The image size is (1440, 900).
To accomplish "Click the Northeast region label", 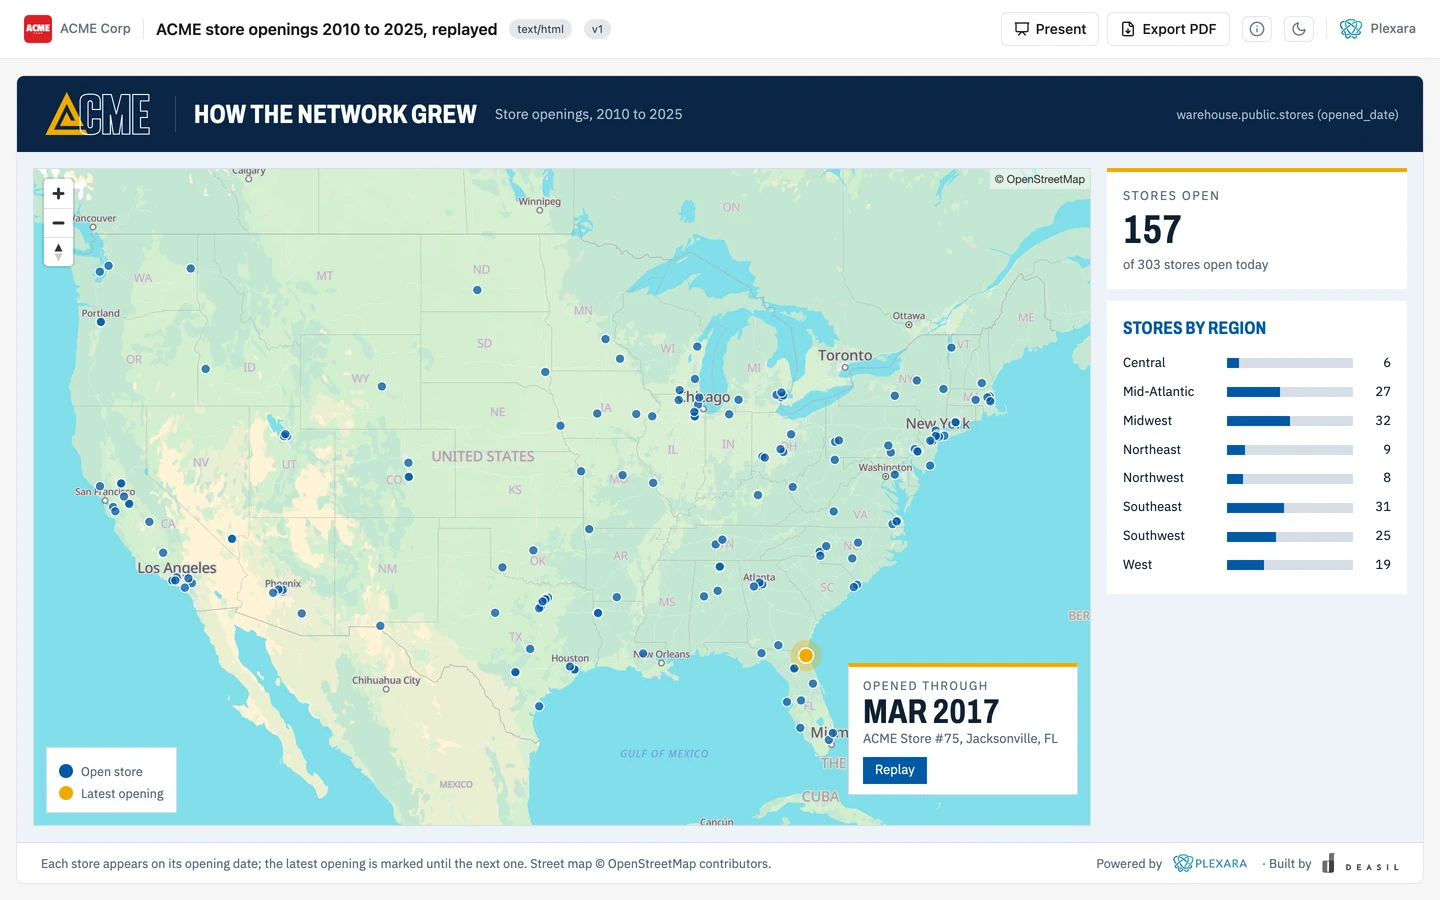I will [x=1152, y=450].
